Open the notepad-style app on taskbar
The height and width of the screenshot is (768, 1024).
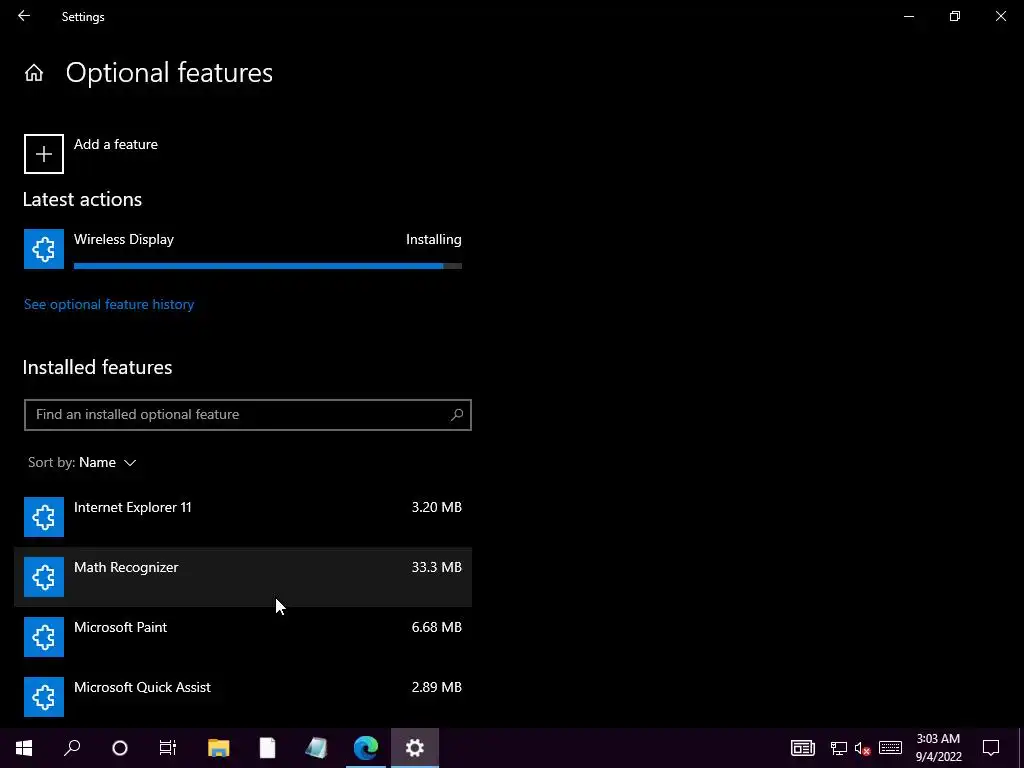click(317, 748)
